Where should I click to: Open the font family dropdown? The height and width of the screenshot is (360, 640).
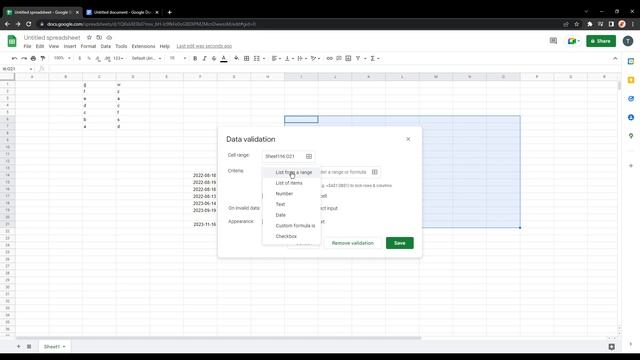tap(147, 58)
